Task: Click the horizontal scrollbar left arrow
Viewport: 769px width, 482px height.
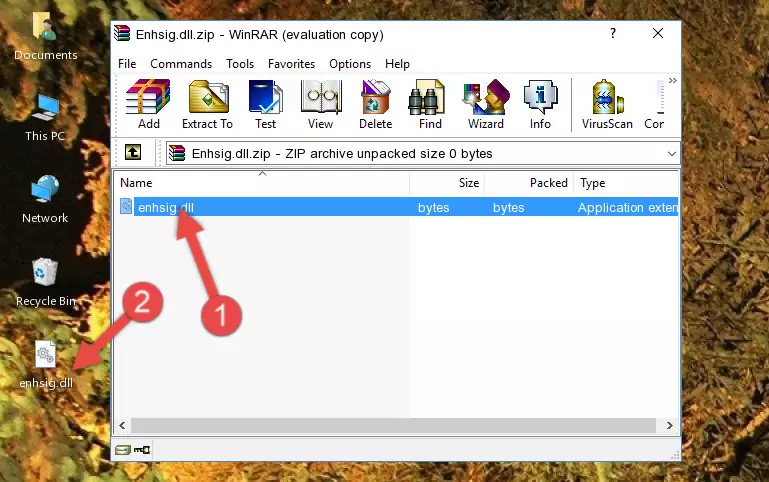Action: click(123, 425)
